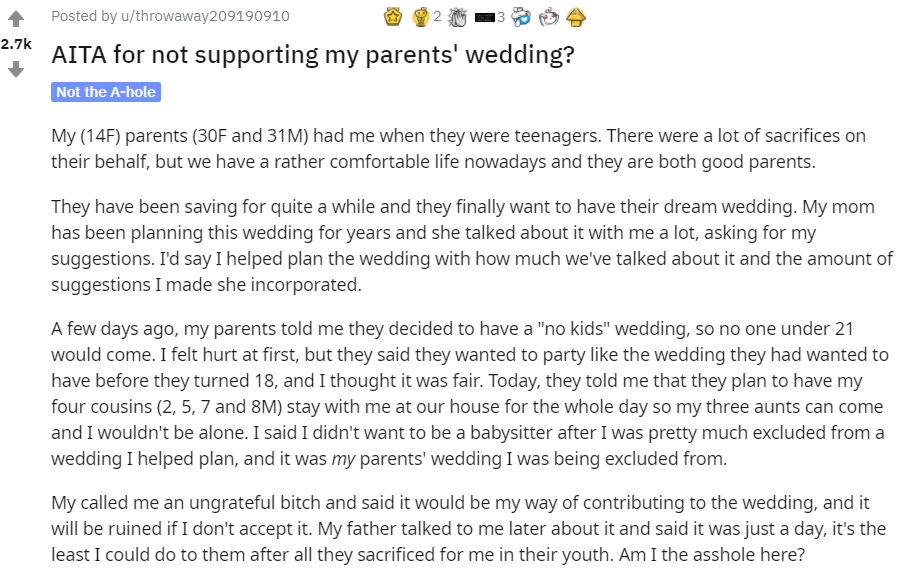Click the 2.7k vote score

pos(16,44)
